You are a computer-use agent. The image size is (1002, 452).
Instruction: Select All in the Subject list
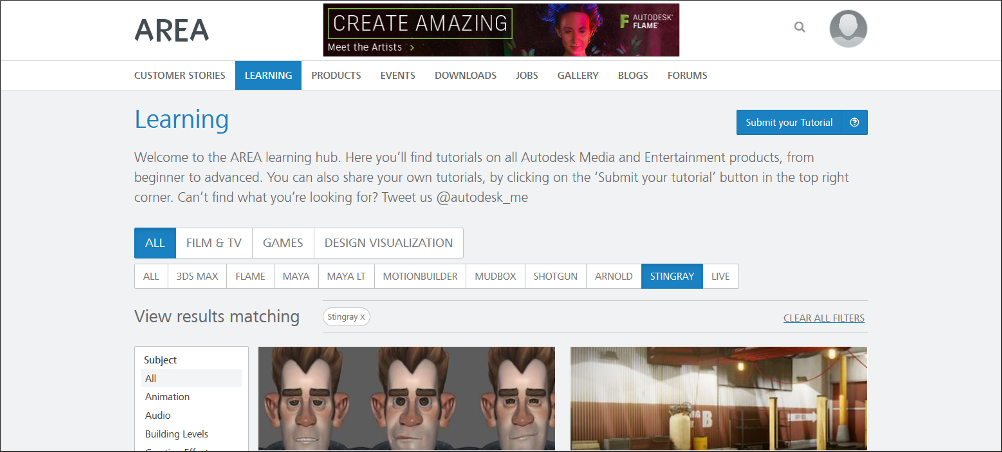[191, 378]
